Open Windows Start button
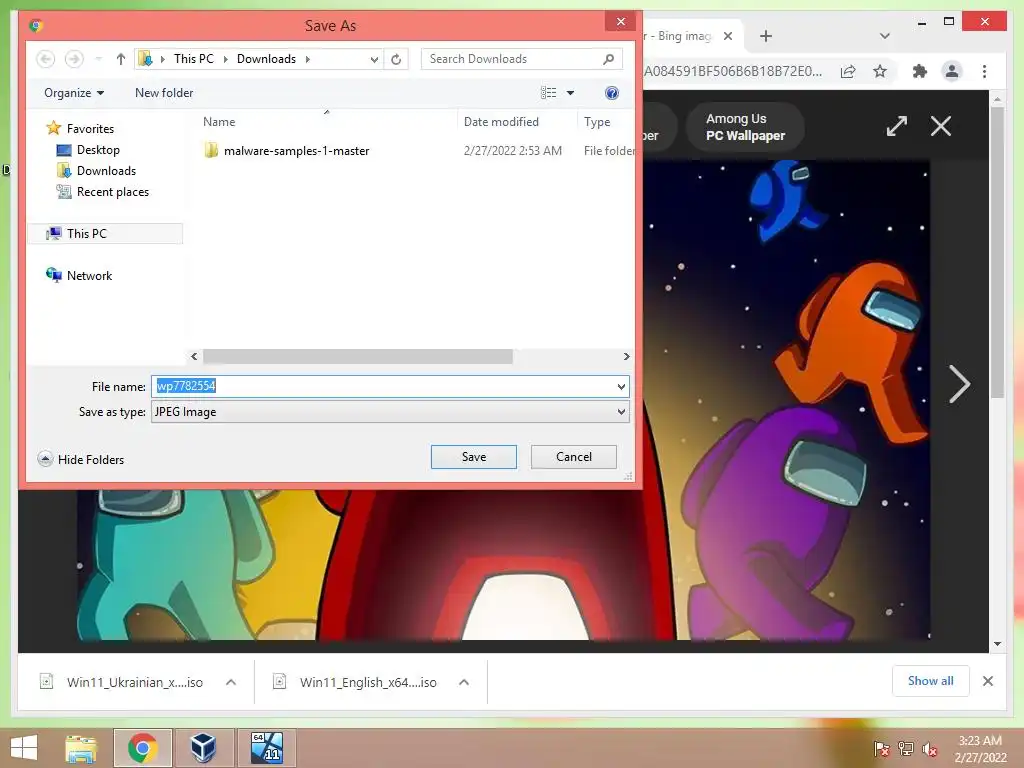 pos(24,748)
